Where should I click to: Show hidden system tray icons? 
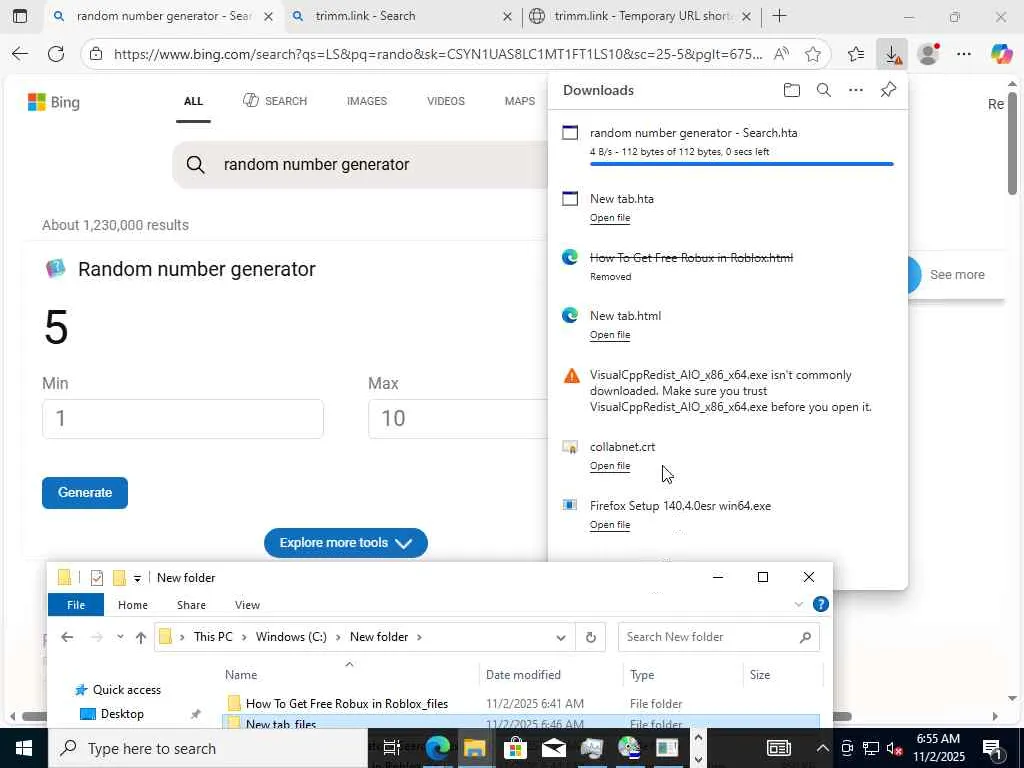click(x=822, y=748)
